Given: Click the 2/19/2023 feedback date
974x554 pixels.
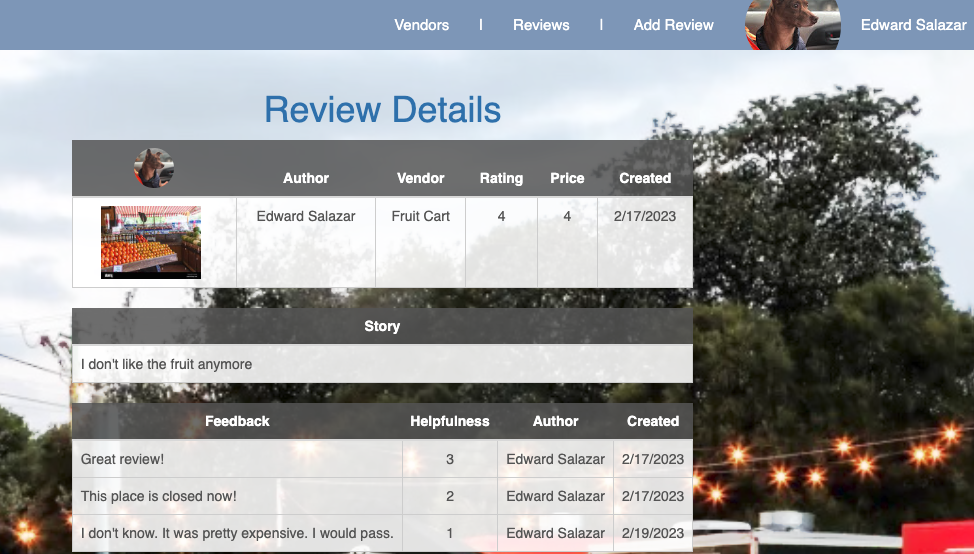Looking at the screenshot, I should [653, 534].
